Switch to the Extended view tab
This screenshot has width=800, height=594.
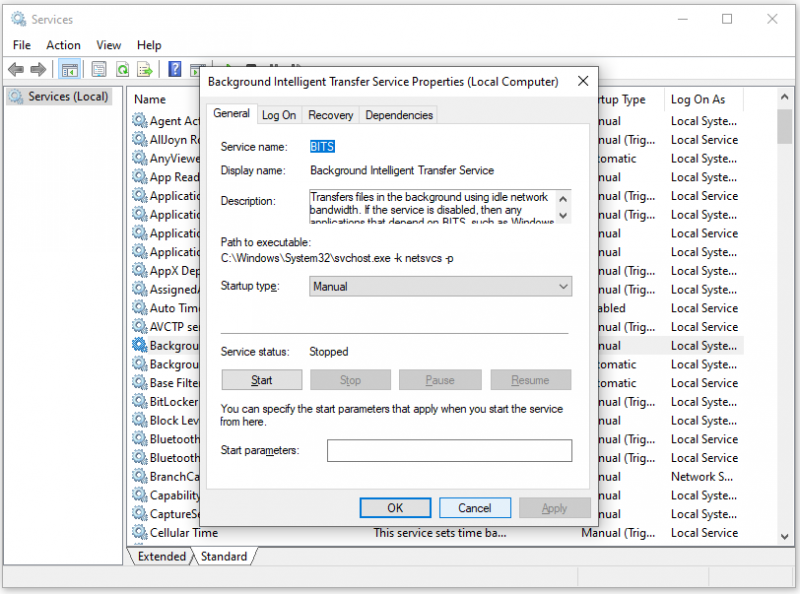162,556
